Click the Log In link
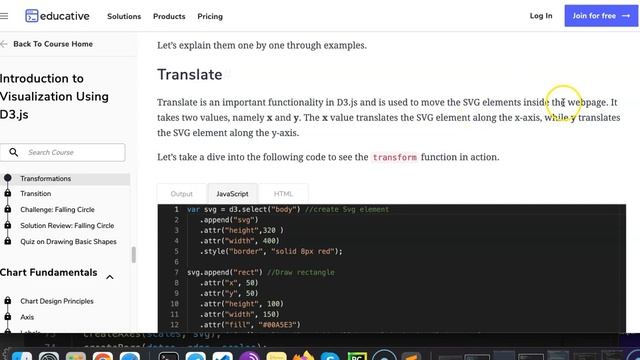This screenshot has height=360, width=640. pyautogui.click(x=541, y=16)
